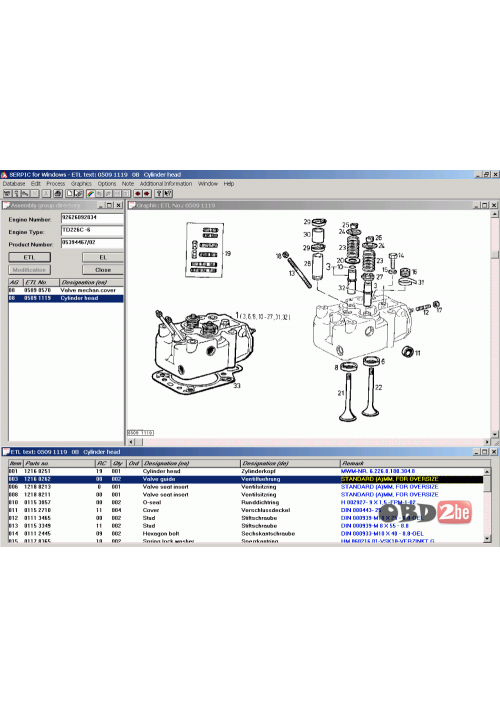This screenshot has width=500, height=717.
Task: Select part row 014 Hexagon bolt
Action: [246, 533]
